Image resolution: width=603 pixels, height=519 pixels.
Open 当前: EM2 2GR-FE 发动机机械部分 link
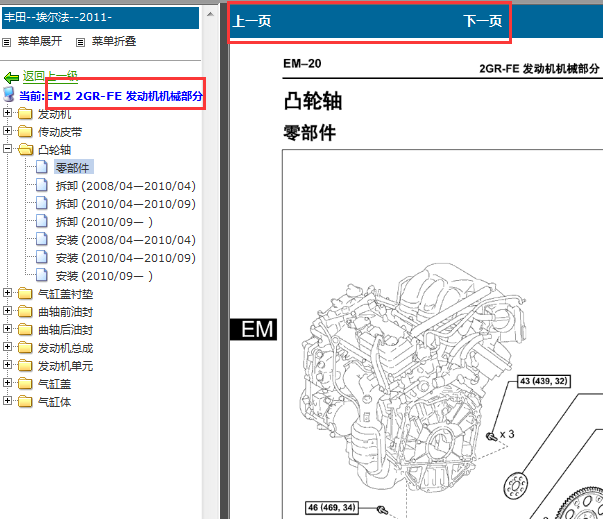coord(111,96)
